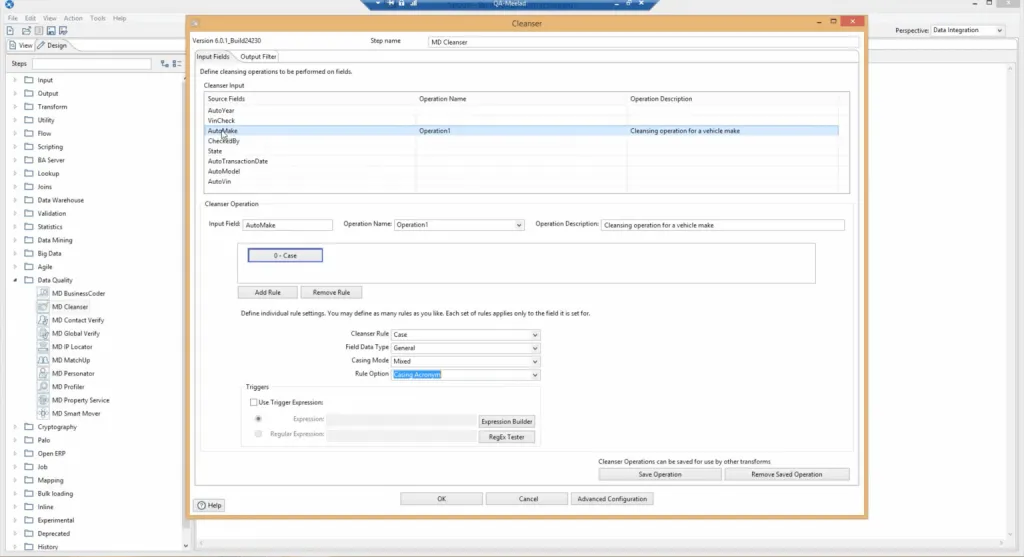Select the '0 - Case' rule box
This screenshot has width=1024, height=557.
(285, 255)
